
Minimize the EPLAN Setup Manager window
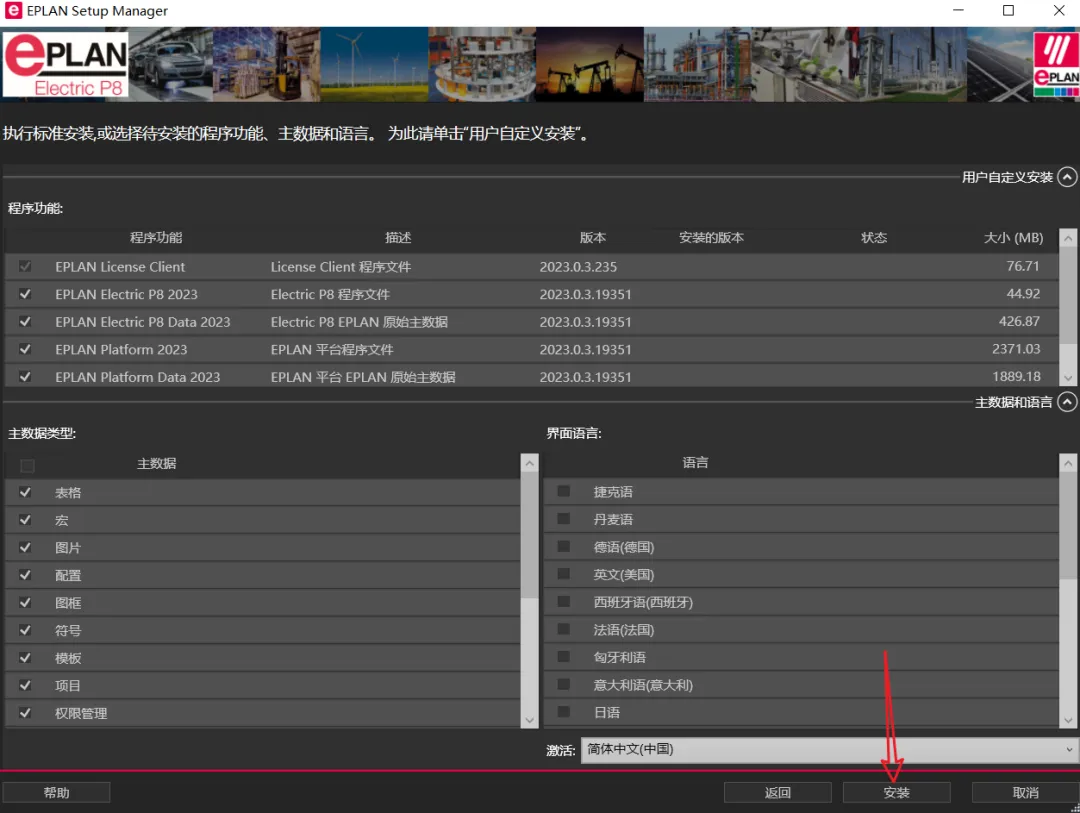tap(958, 10)
